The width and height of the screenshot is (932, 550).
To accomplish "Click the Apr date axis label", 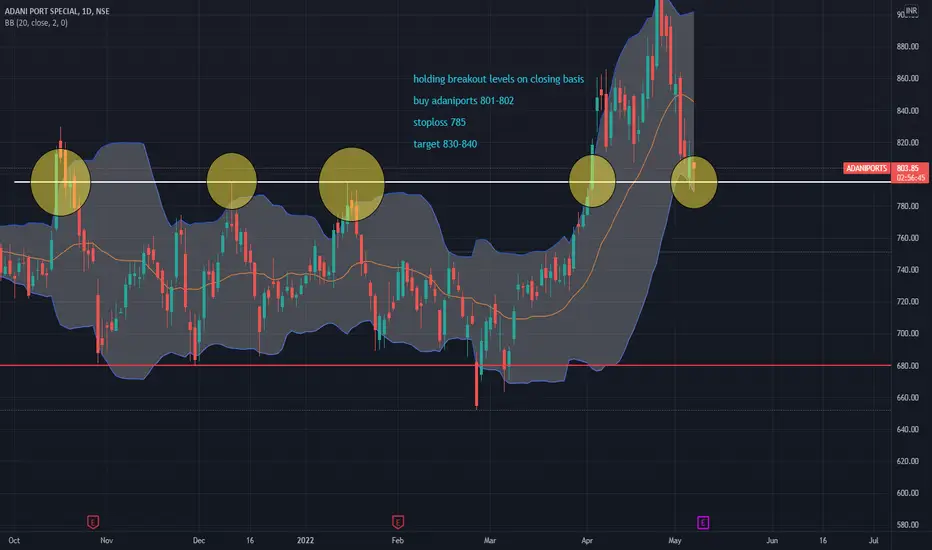I will pyautogui.click(x=587, y=540).
